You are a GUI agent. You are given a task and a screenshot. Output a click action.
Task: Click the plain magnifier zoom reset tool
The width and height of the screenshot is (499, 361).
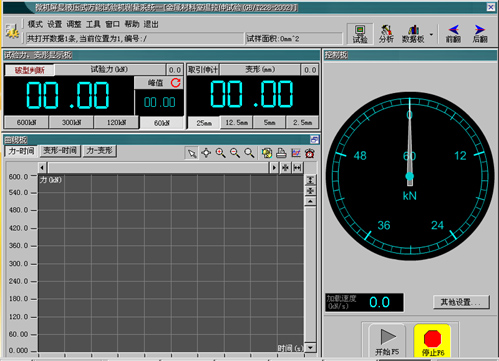tap(249, 153)
